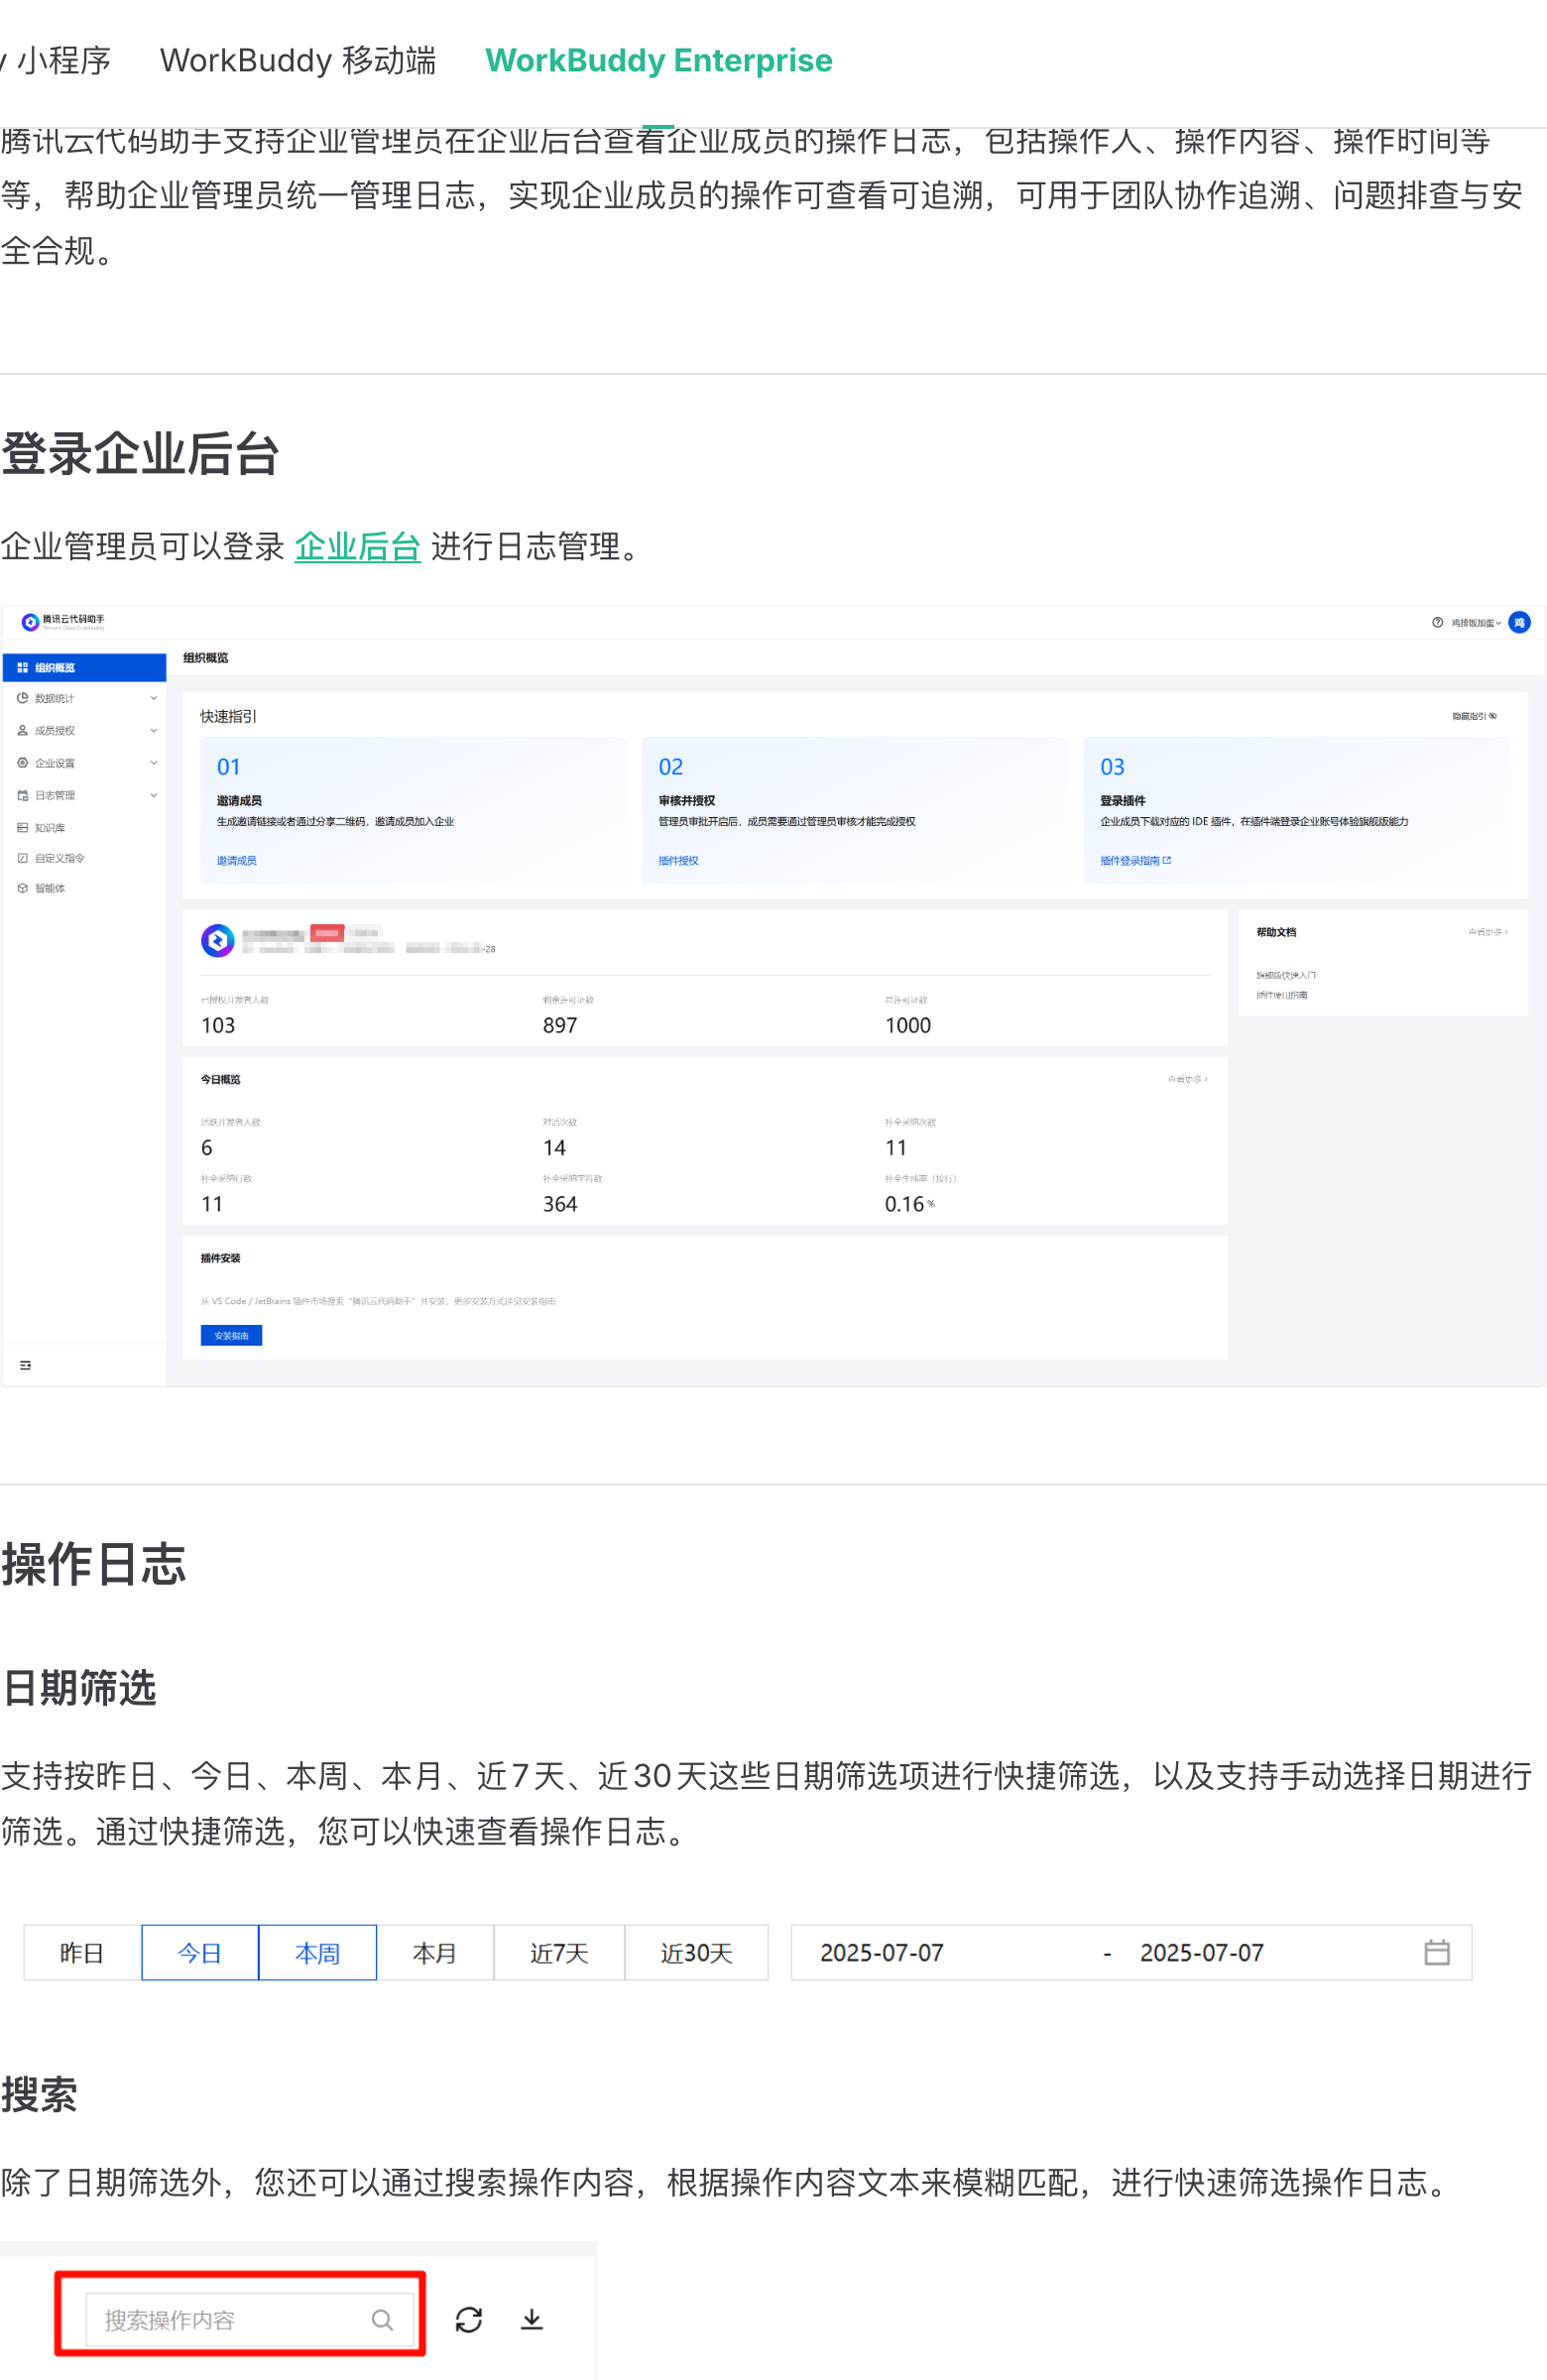
Task: Click the 数据统计 pie chart icon
Action: point(22,698)
